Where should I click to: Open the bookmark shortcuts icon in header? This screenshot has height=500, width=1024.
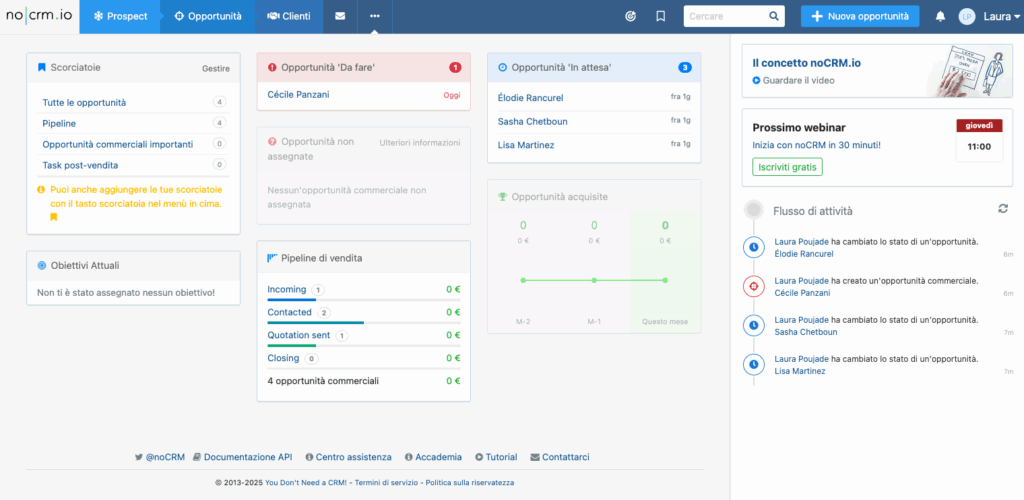[x=661, y=16]
